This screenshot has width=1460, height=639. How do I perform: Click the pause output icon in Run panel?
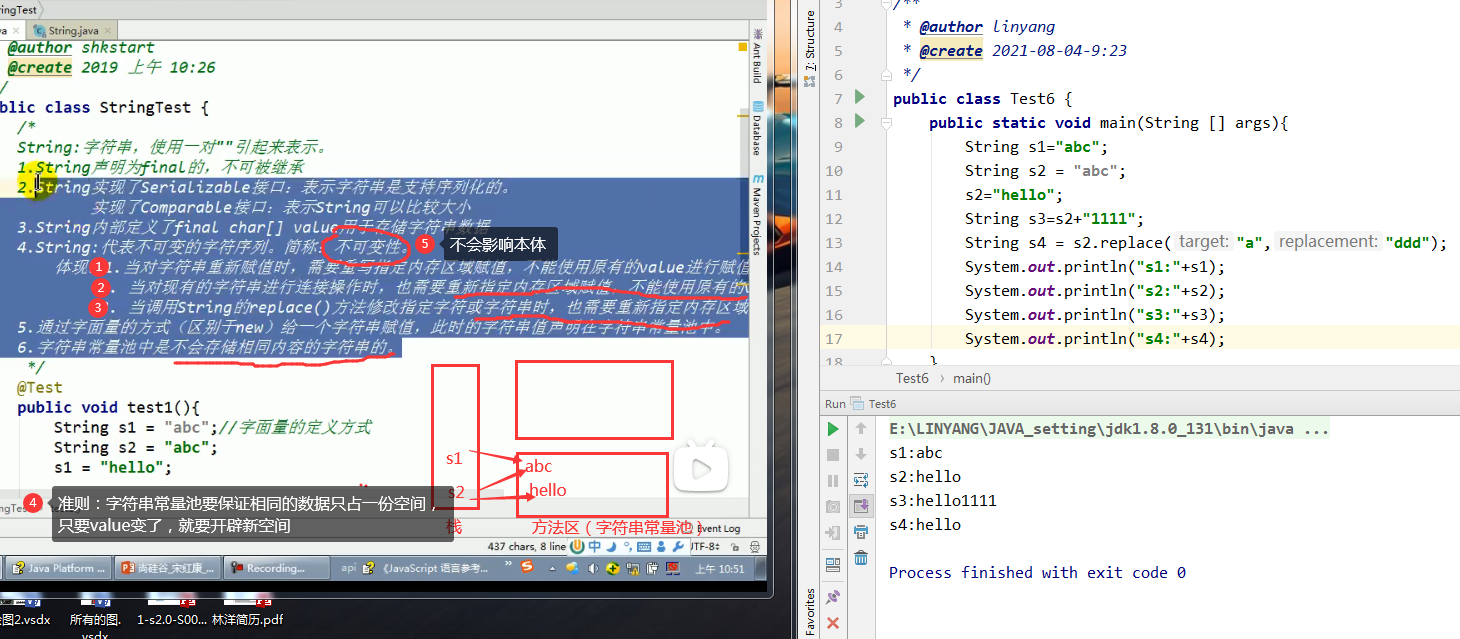coord(833,481)
